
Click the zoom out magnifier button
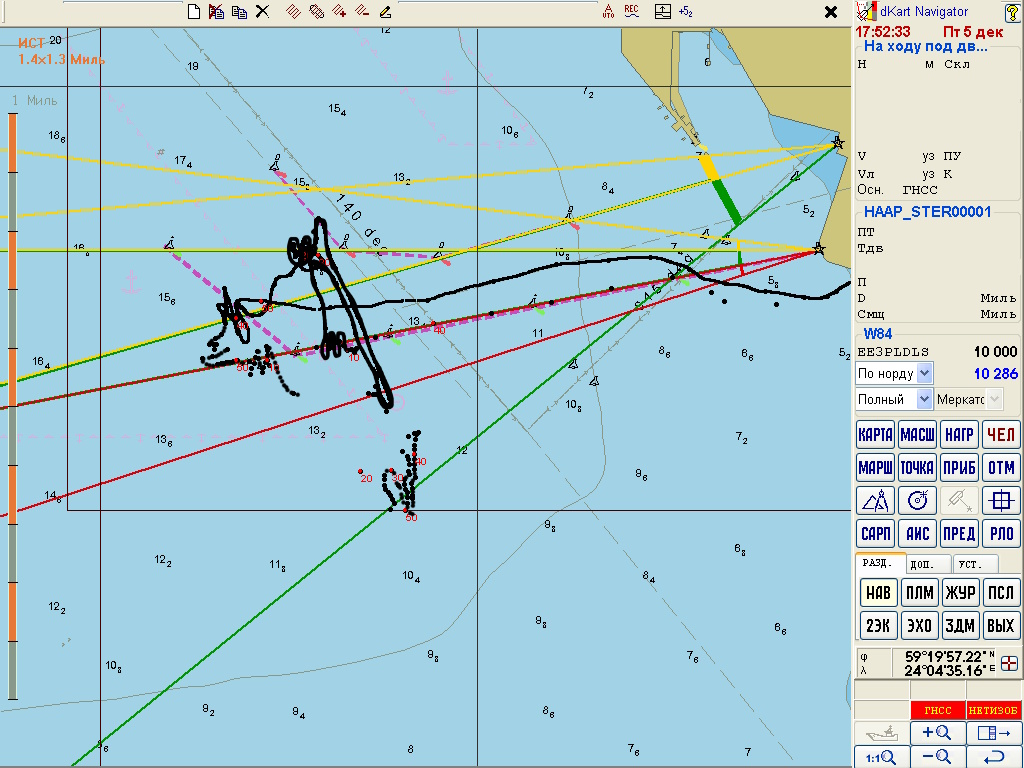point(936,757)
